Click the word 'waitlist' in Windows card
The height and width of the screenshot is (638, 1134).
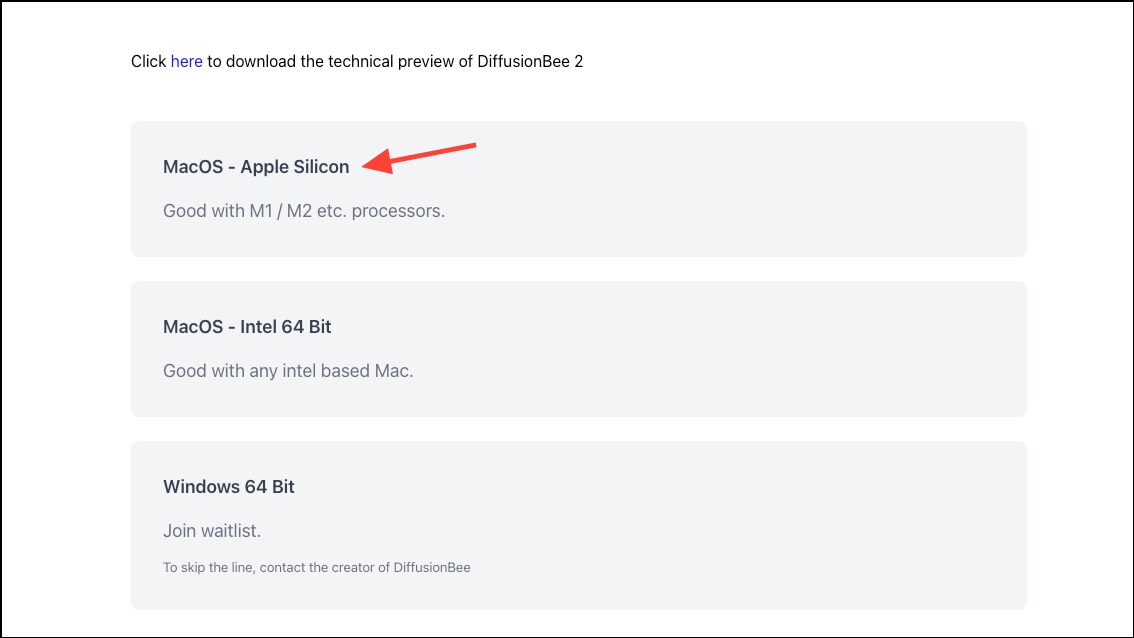point(231,531)
